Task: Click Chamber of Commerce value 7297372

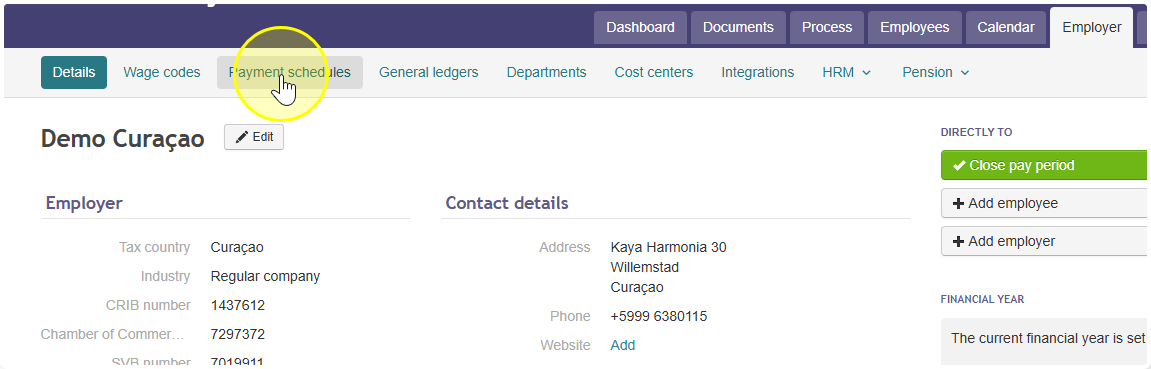Action: (237, 335)
